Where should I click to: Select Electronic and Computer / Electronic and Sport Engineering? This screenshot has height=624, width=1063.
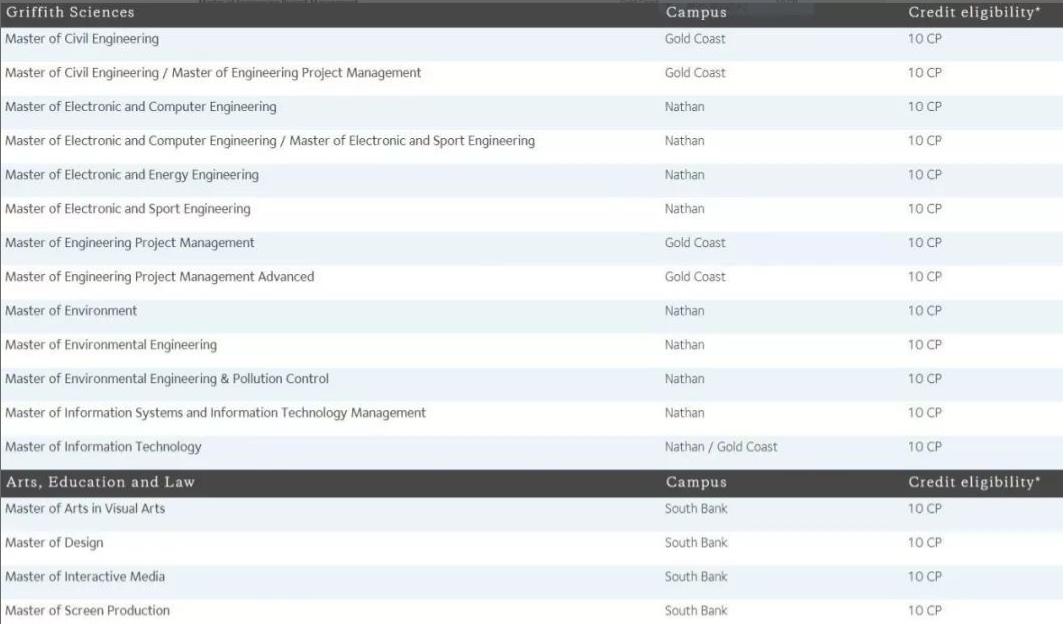pos(270,141)
